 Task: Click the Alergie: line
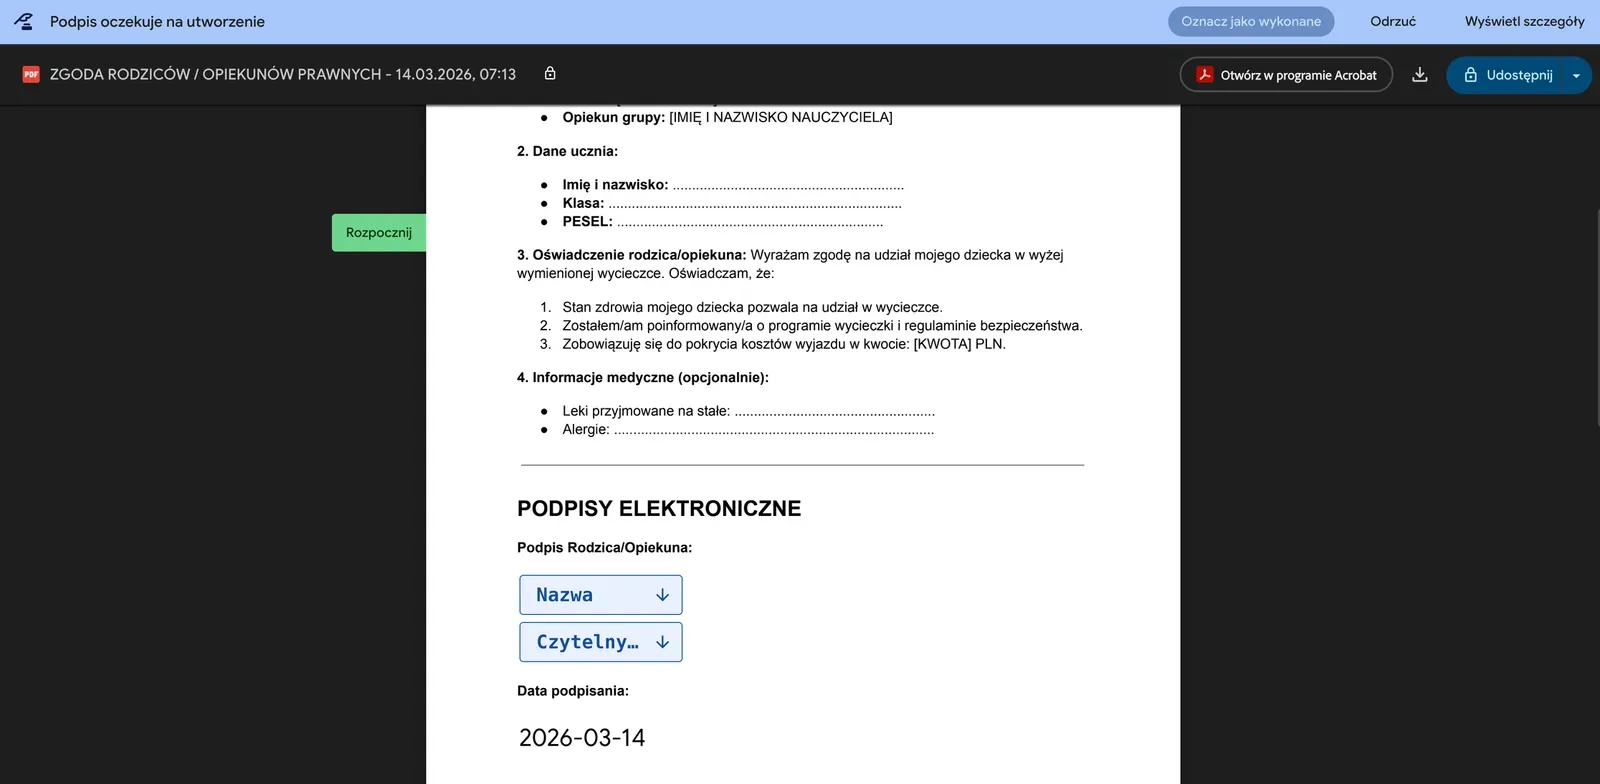point(748,430)
